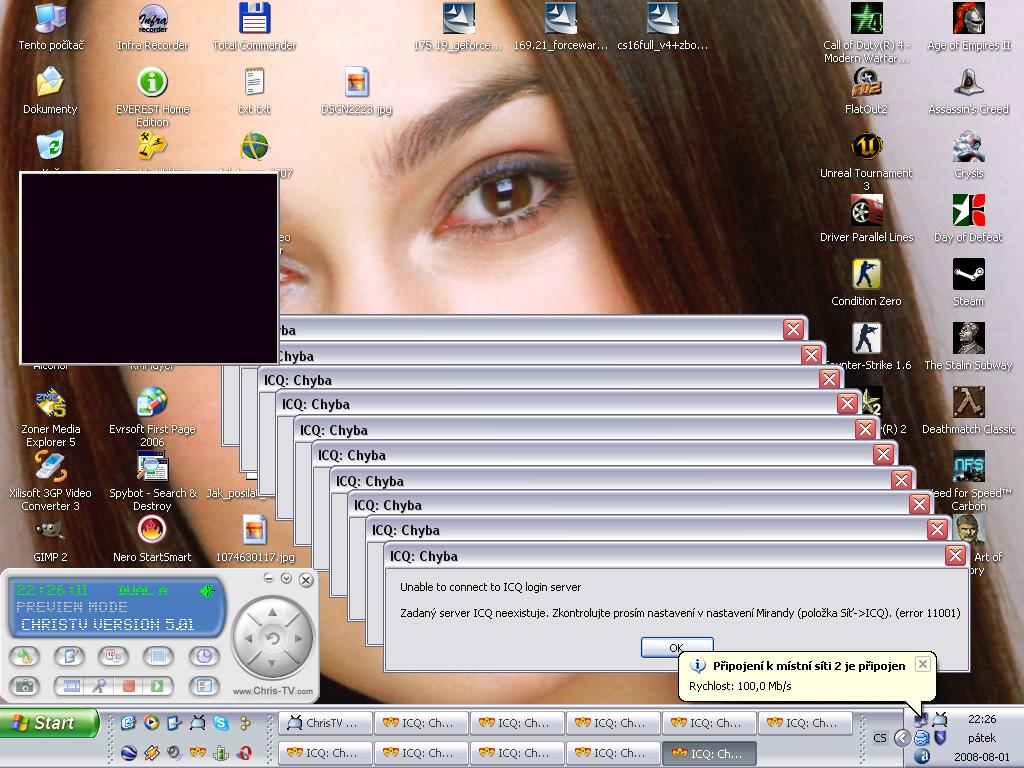
Task: Open the ChrisTV scheduler calendar icon
Action: (x=113, y=656)
